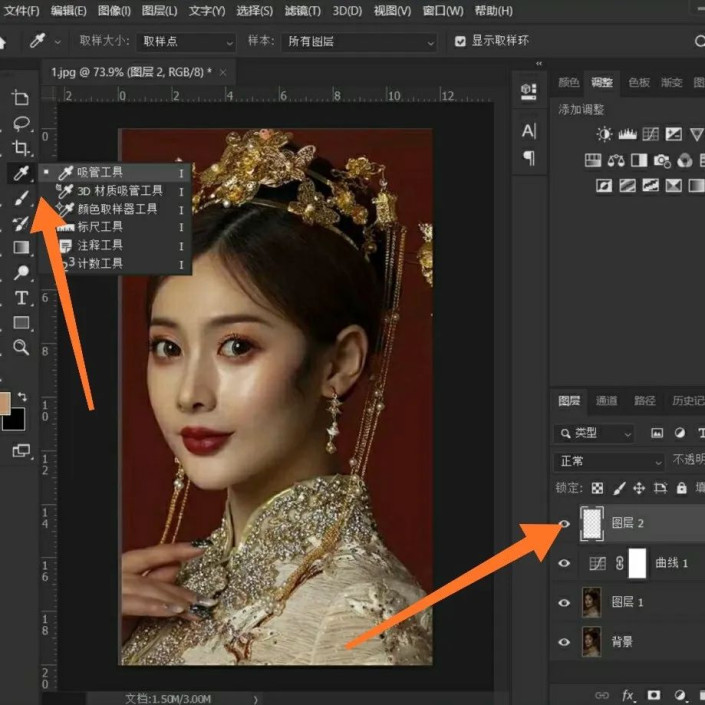
Task: Choose 颜色取样器工具 from the flyout
Action: coord(115,209)
